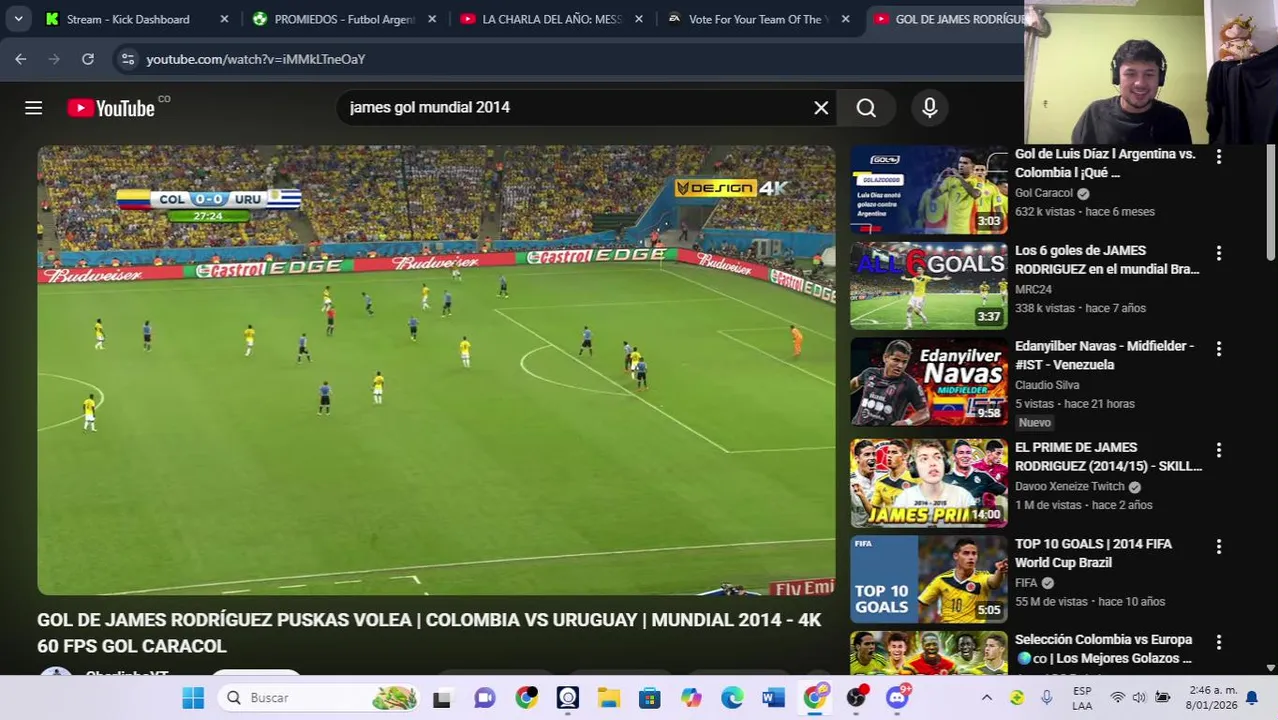Open Los 6 goles de JAMES thumbnail
This screenshot has width=1278, height=720.
coord(929,285)
